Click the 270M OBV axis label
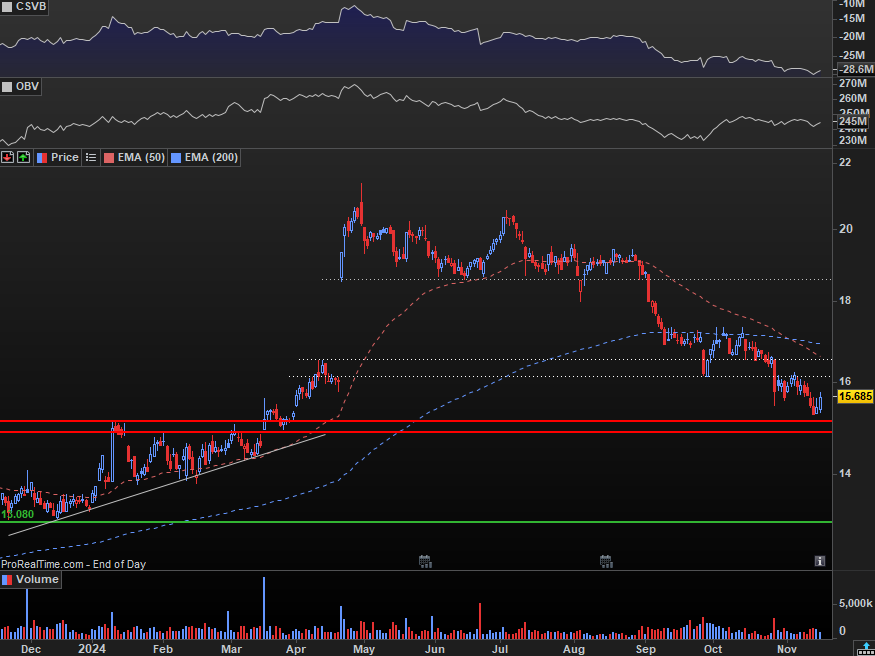Image resolution: width=875 pixels, height=656 pixels. point(853,84)
